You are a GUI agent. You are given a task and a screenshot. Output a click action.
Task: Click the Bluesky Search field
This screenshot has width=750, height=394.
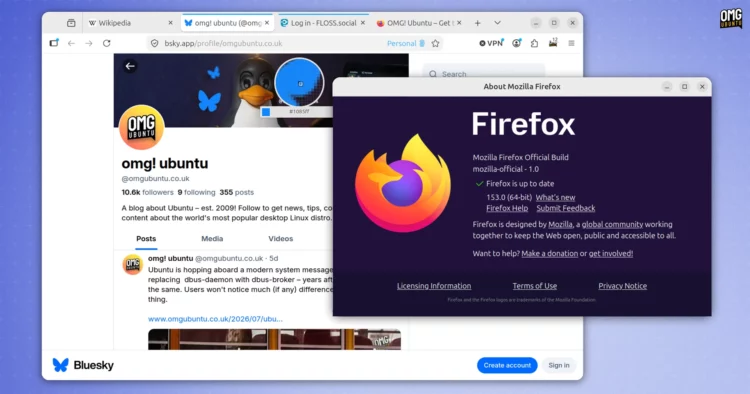click(484, 74)
